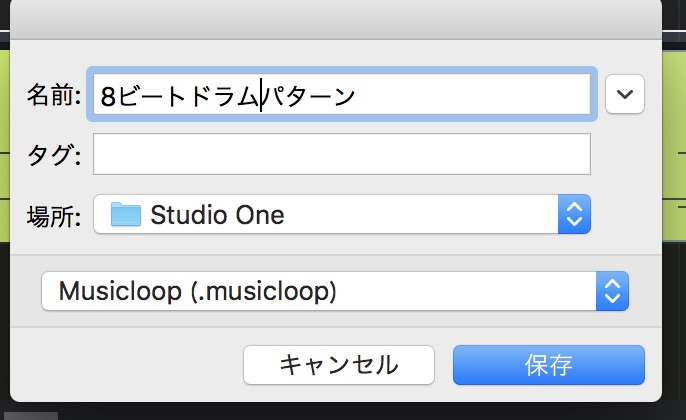Click the Studio One folder name text
Screen dimensions: 686x420
217,214
